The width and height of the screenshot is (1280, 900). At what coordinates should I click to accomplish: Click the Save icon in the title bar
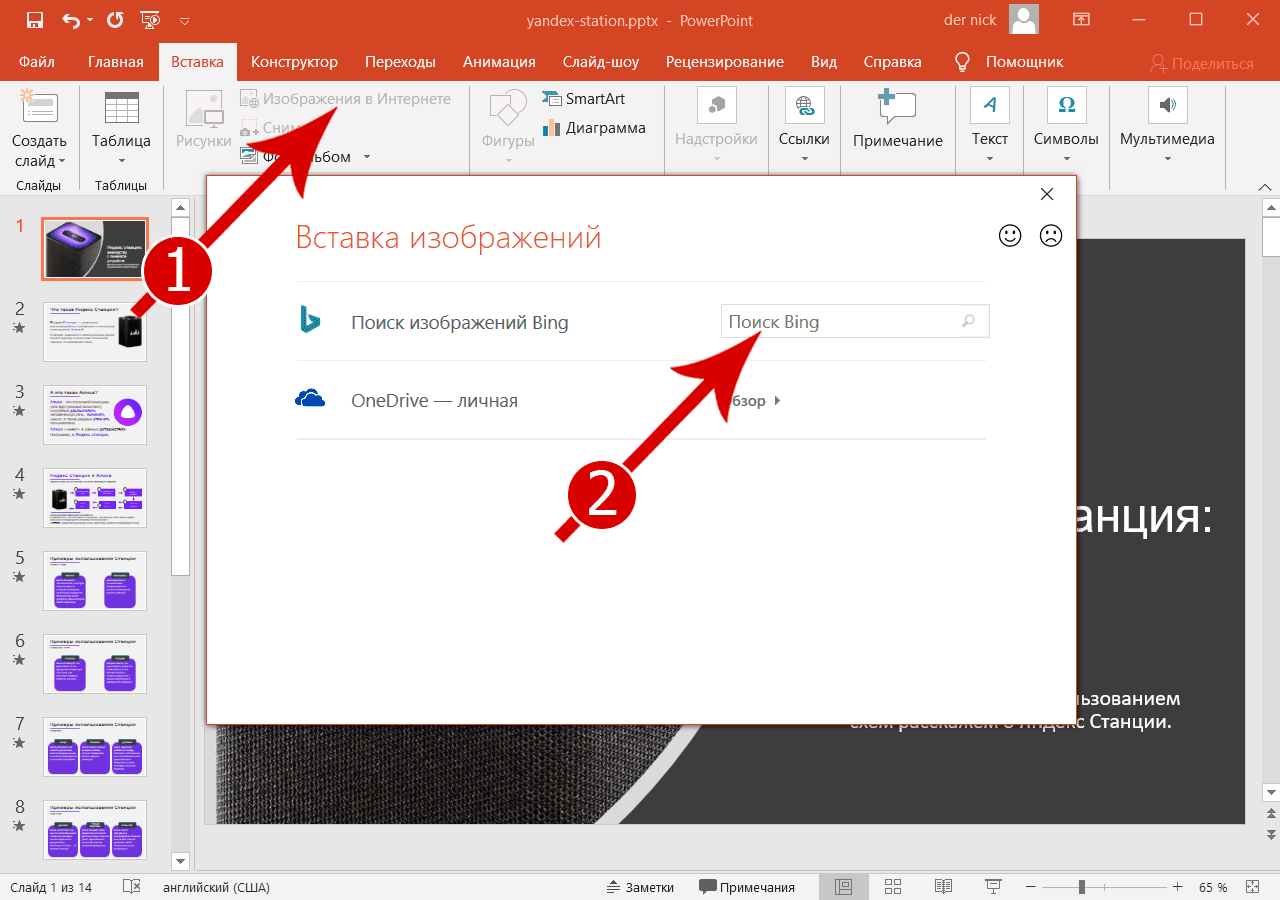point(35,20)
